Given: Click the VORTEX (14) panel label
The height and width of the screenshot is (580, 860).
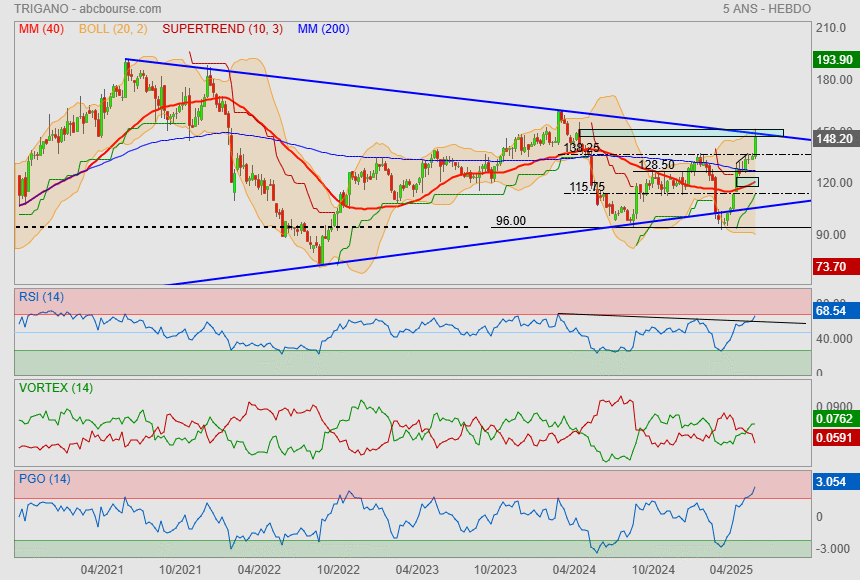Looking at the screenshot, I should click(56, 388).
